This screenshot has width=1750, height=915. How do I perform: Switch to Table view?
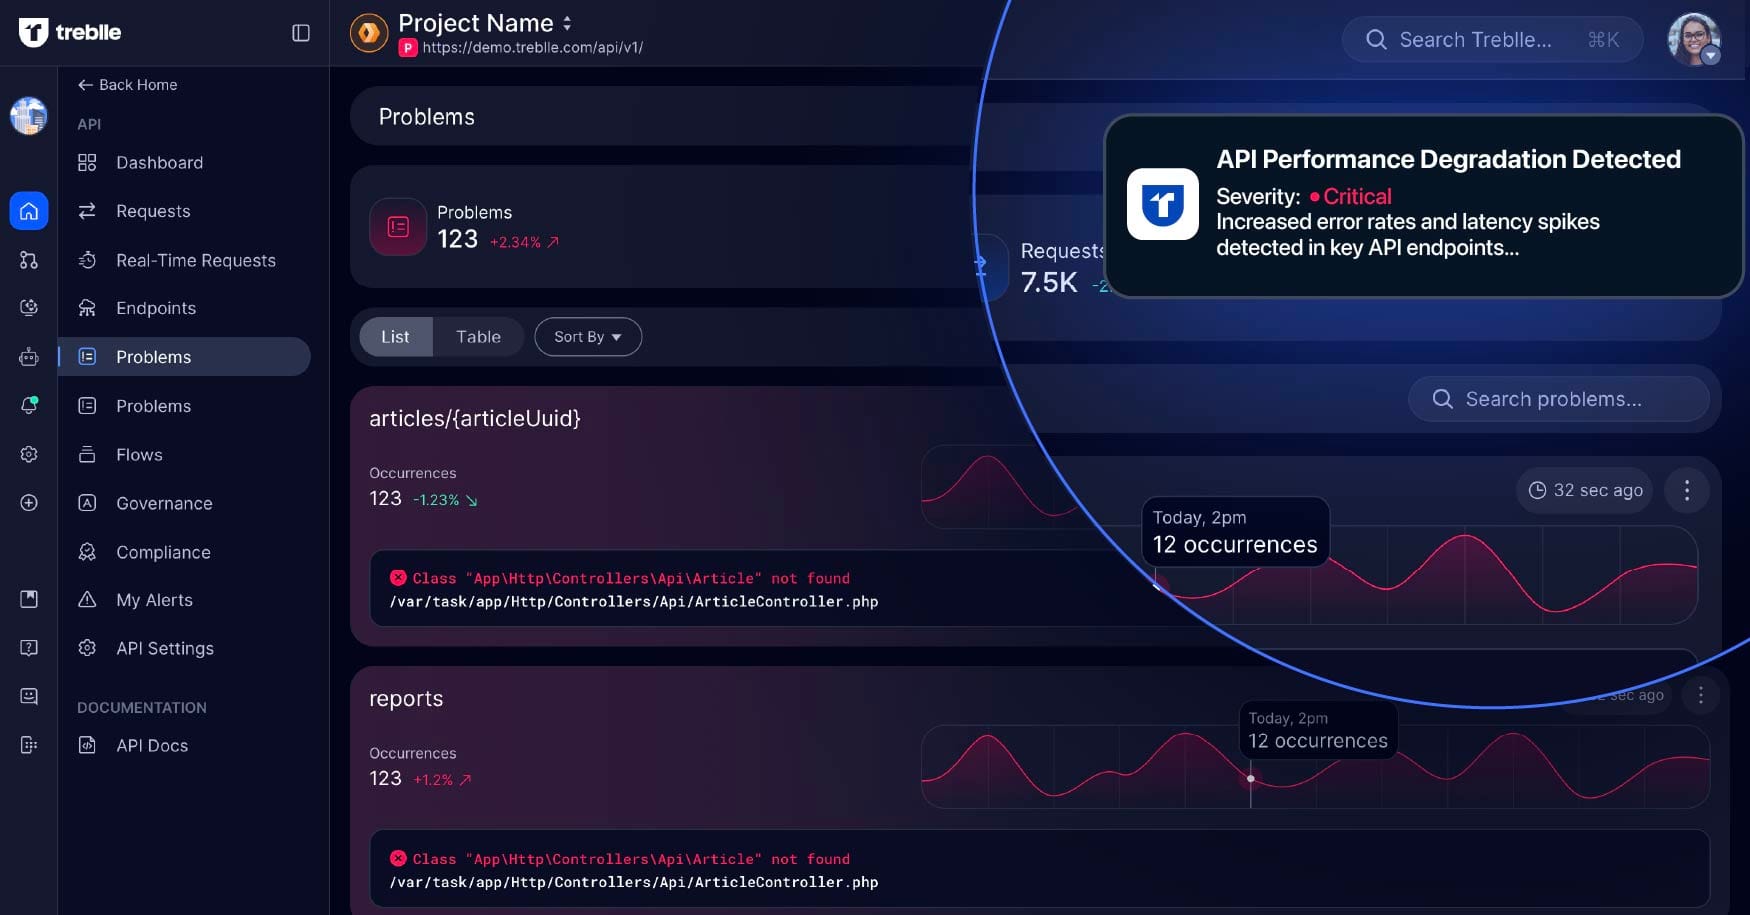tap(478, 337)
